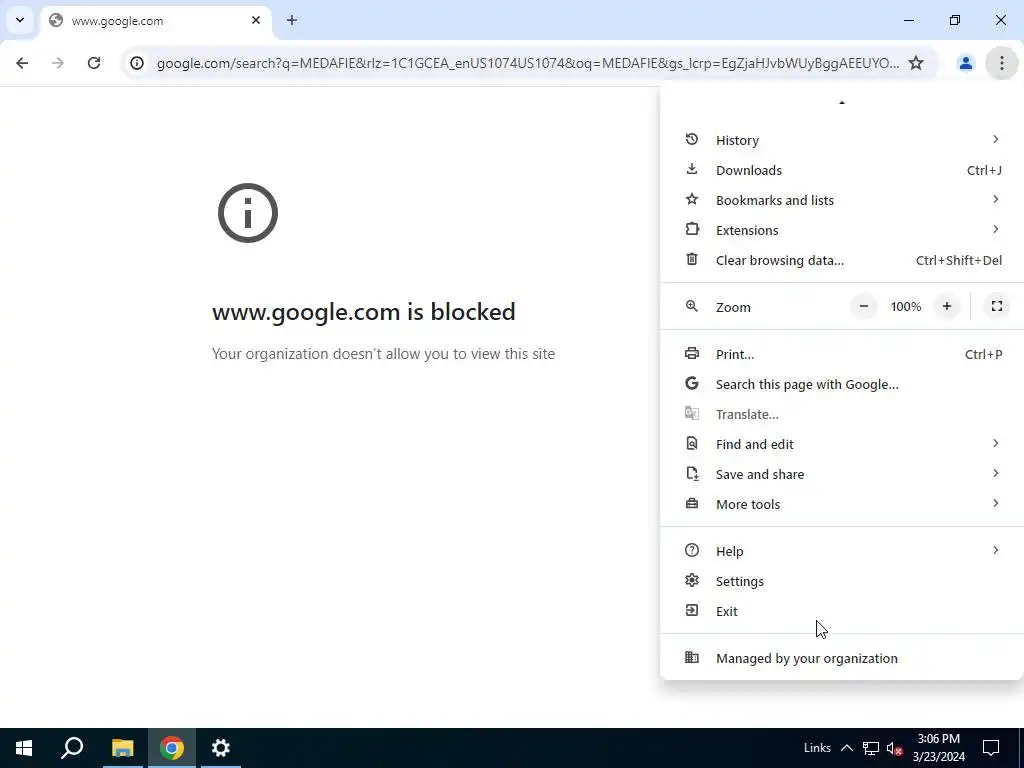1024x768 pixels.
Task: Click the printer icon
Action: 692,353
